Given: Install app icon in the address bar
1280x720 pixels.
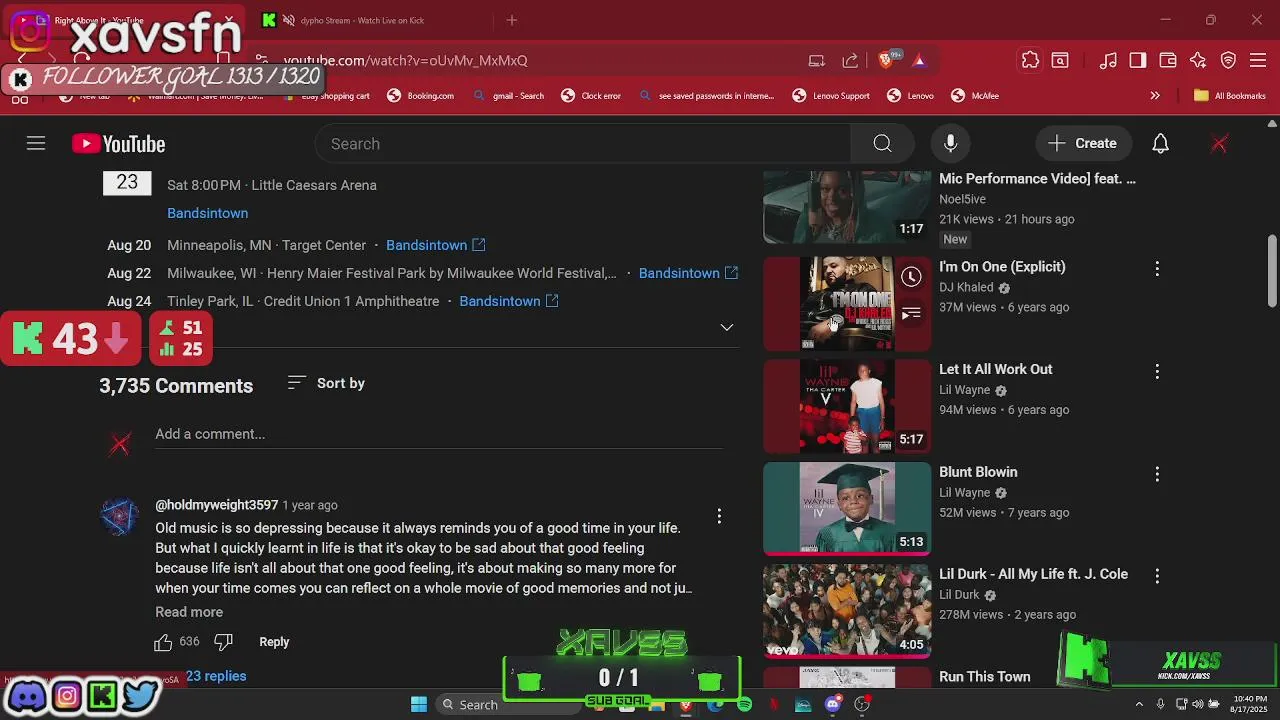Looking at the screenshot, I should pyautogui.click(x=817, y=60).
